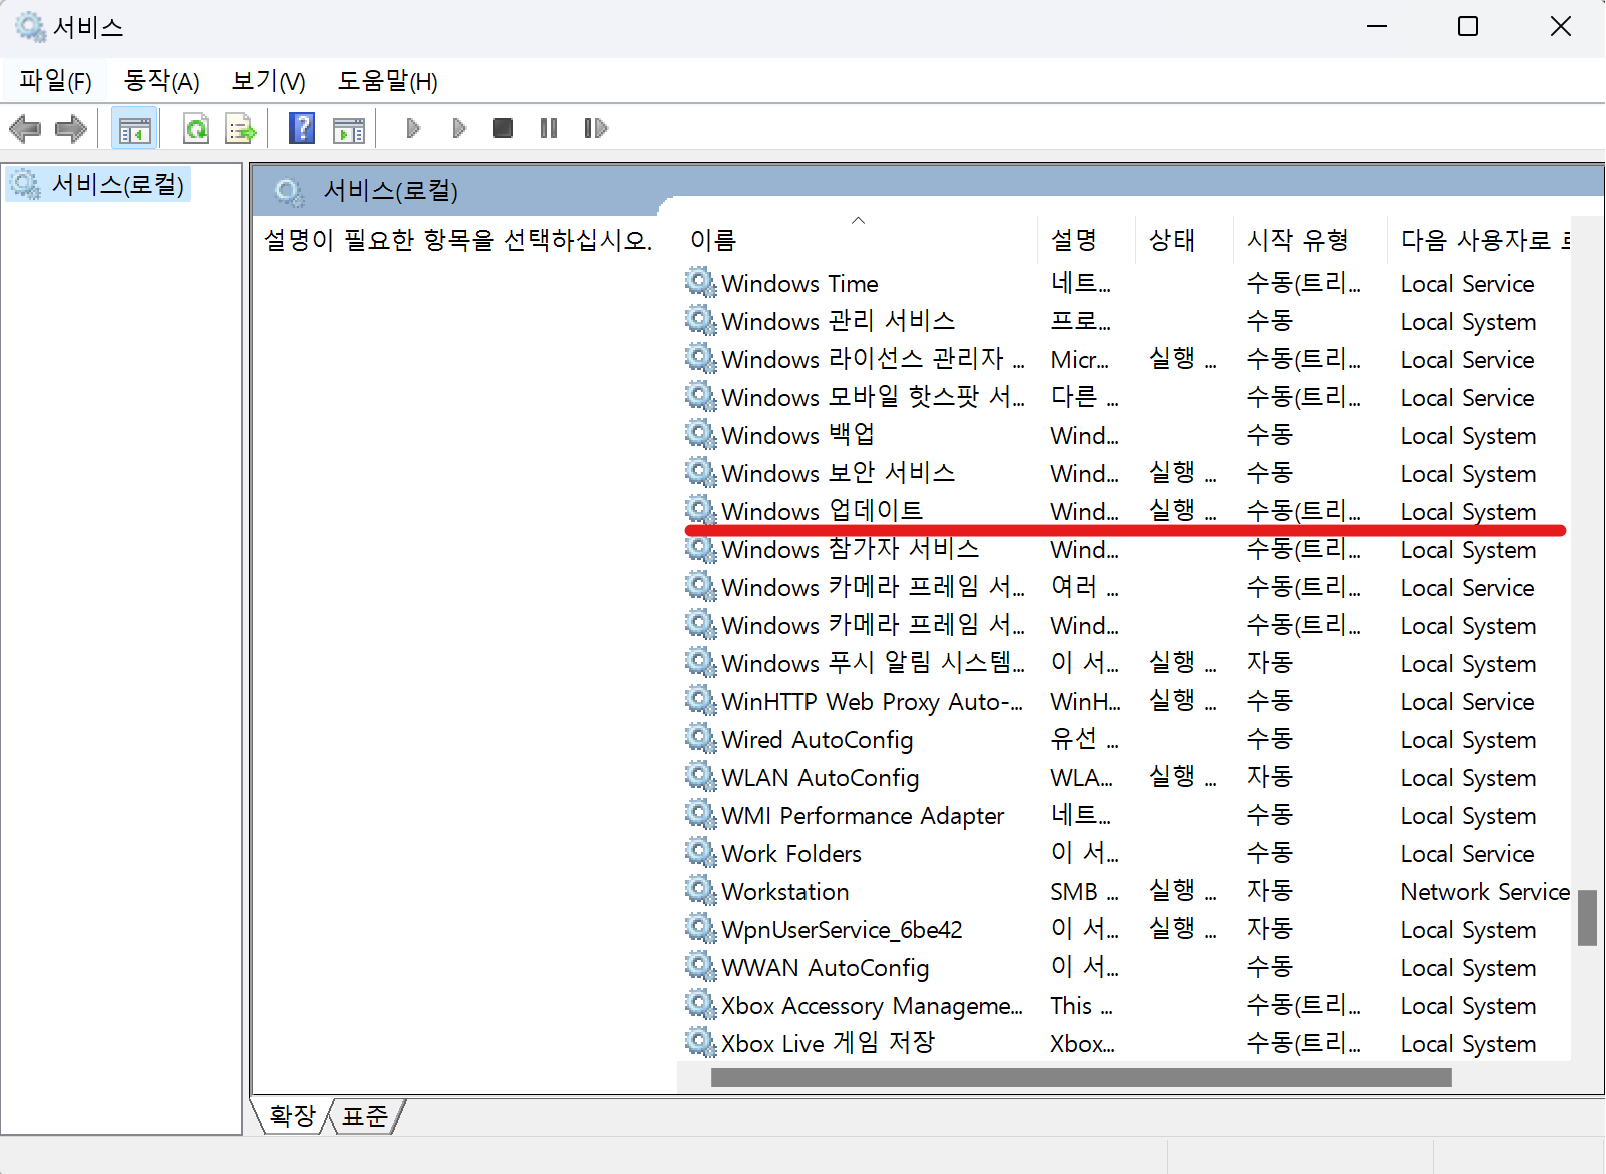Click the gear icon beside WLAN AutoConfig
1606x1174 pixels.
click(x=701, y=777)
